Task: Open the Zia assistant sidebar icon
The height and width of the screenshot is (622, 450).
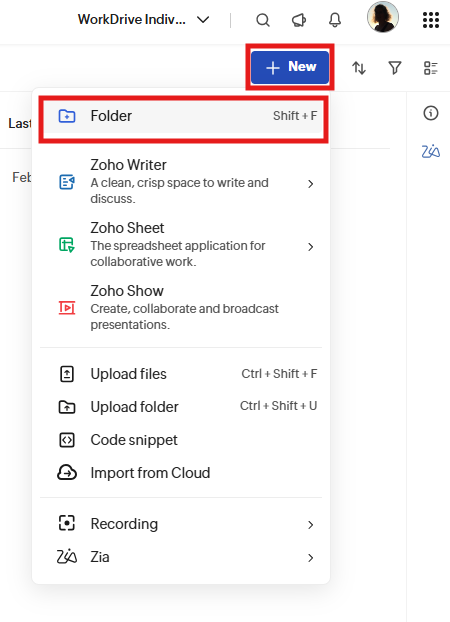Action: pyautogui.click(x=431, y=151)
